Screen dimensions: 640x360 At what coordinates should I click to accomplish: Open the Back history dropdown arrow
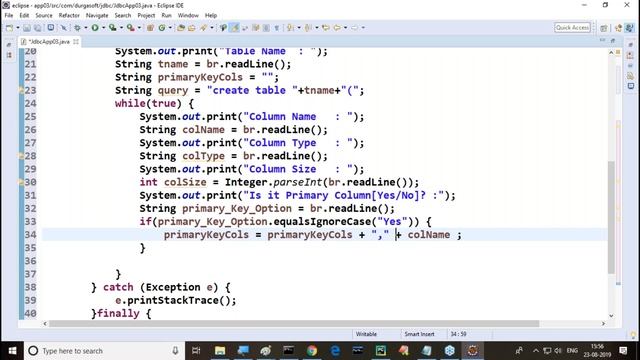coord(345,28)
